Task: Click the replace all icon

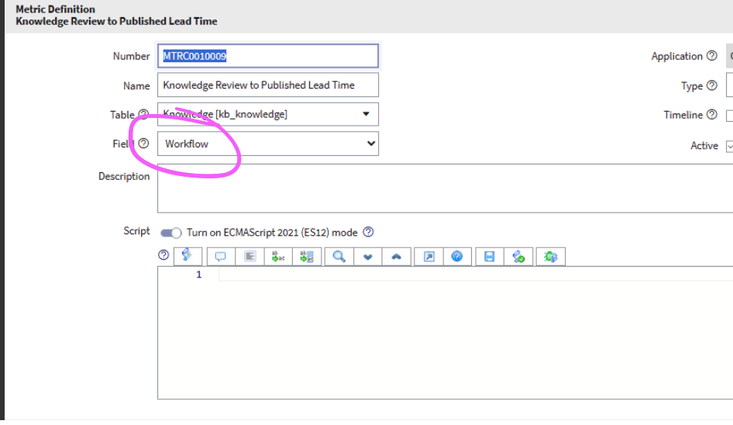Action: click(x=307, y=256)
